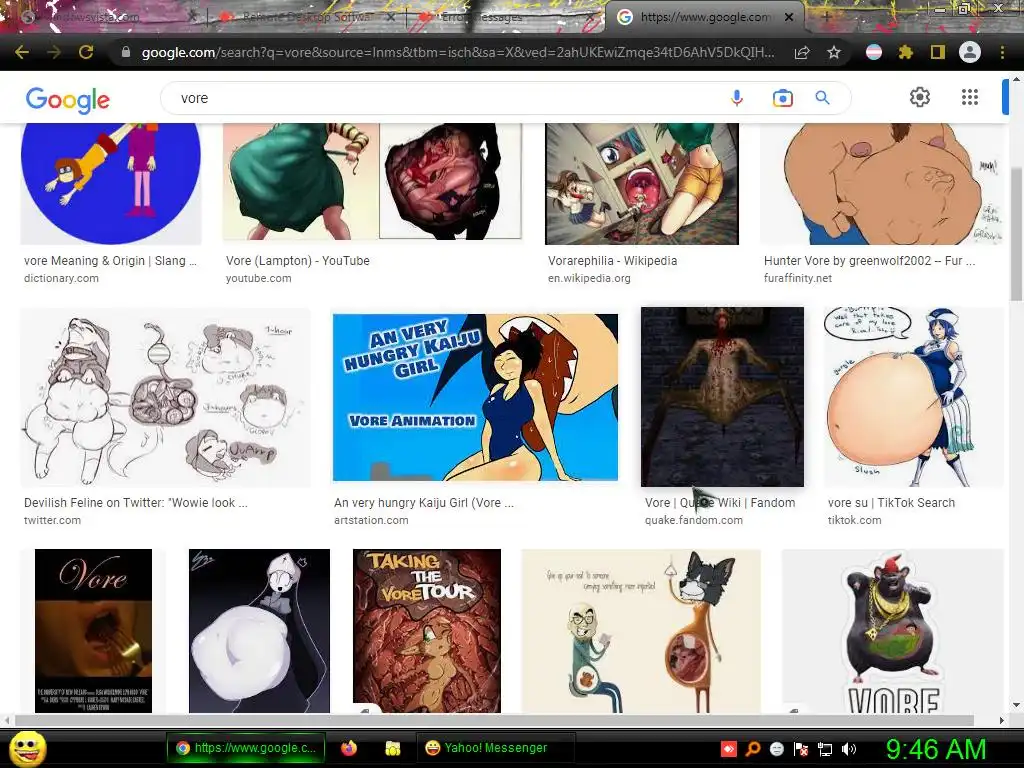1024x768 pixels.
Task: Click the network connection tray icon
Action: point(825,749)
